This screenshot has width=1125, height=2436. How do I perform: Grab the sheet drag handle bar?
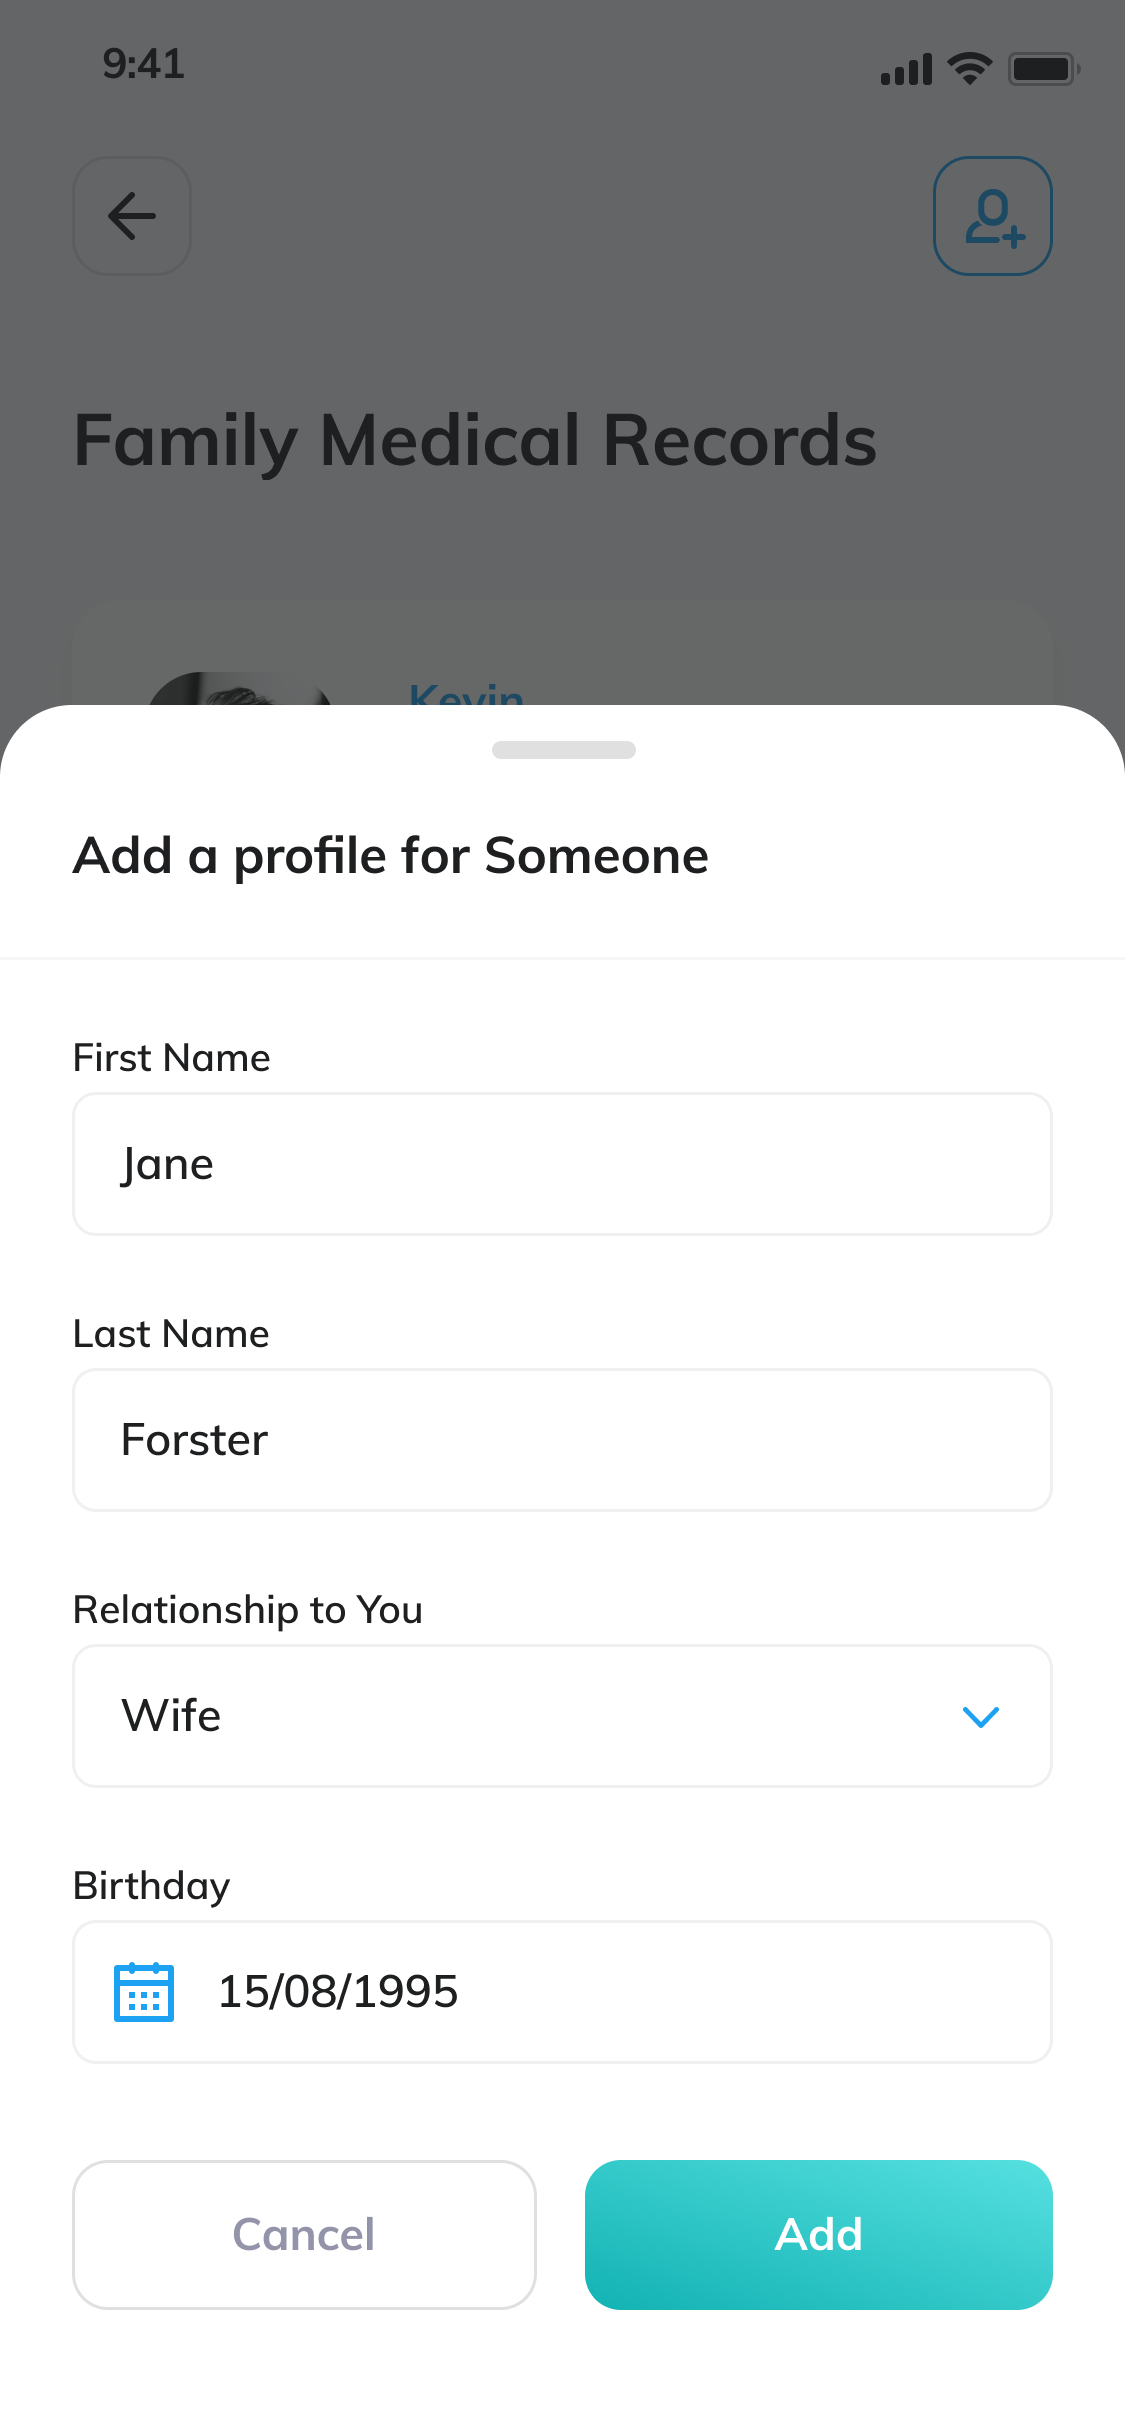pos(563,750)
